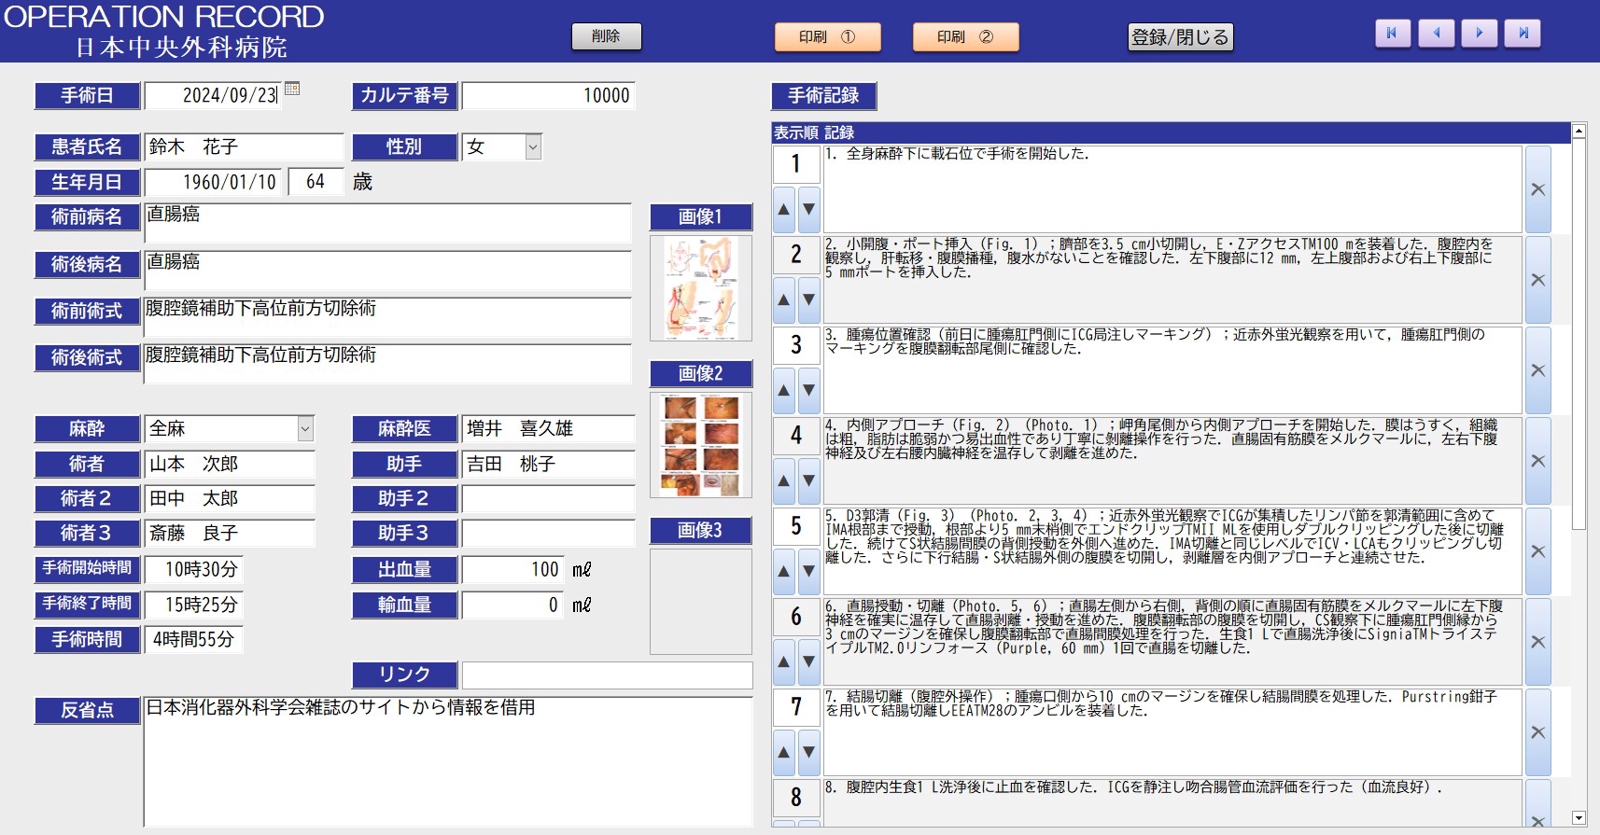Click the 術後病名 field 直腸癌
The image size is (1600, 835).
tap(388, 271)
